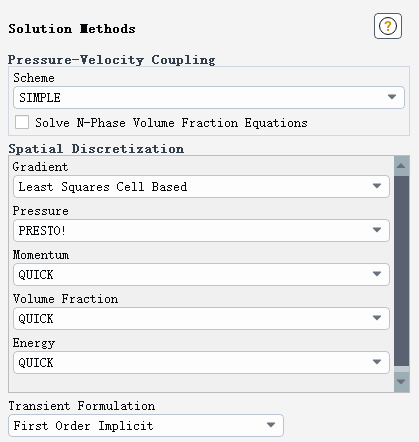Open the Transient Formulation dropdown arrow
The width and height of the screenshot is (419, 442).
click(271, 425)
